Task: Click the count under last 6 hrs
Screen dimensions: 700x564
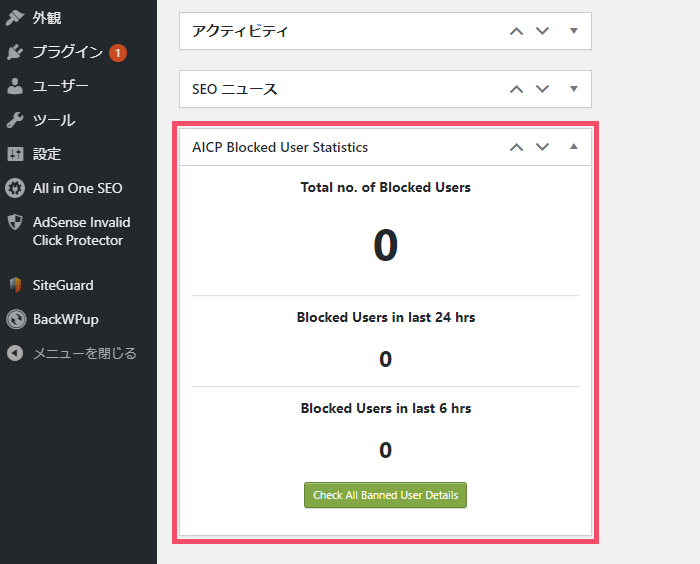Action: [386, 450]
